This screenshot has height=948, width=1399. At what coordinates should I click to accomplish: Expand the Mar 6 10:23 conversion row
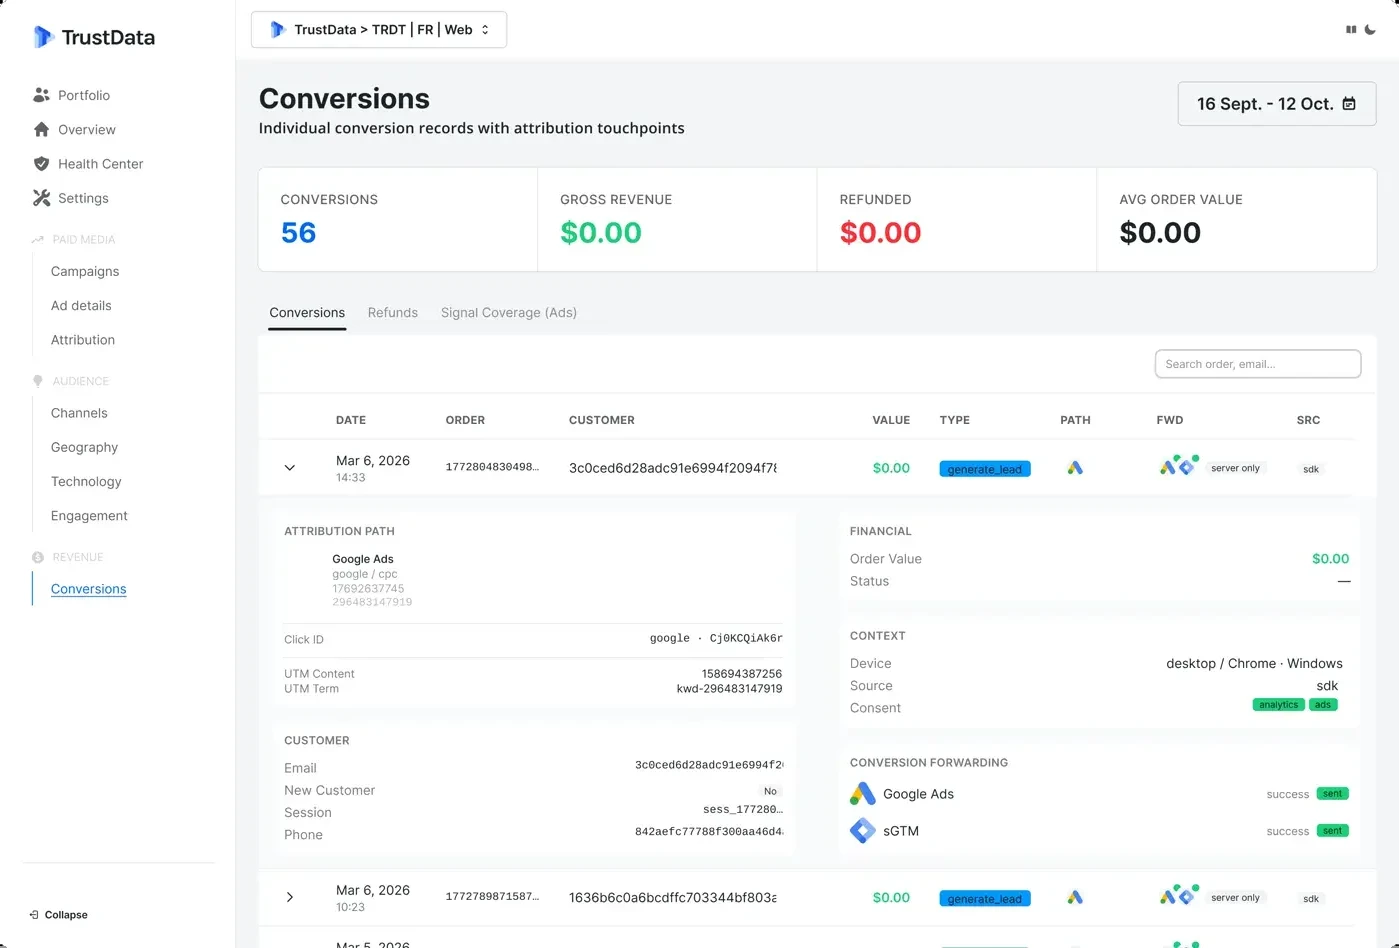point(289,897)
